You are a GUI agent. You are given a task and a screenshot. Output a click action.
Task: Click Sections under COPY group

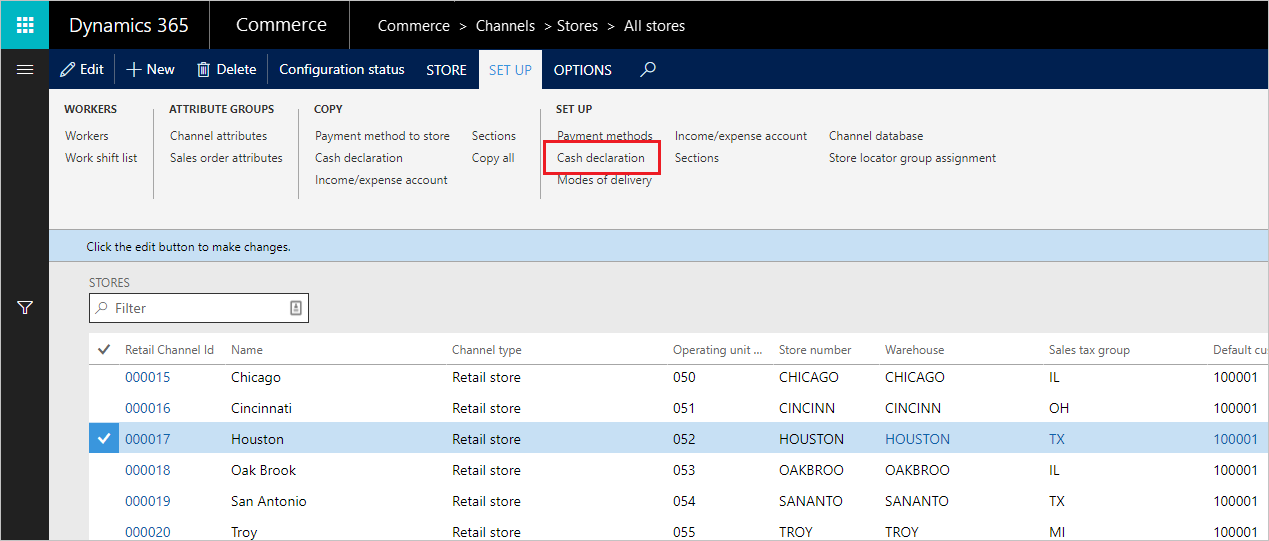click(x=494, y=136)
